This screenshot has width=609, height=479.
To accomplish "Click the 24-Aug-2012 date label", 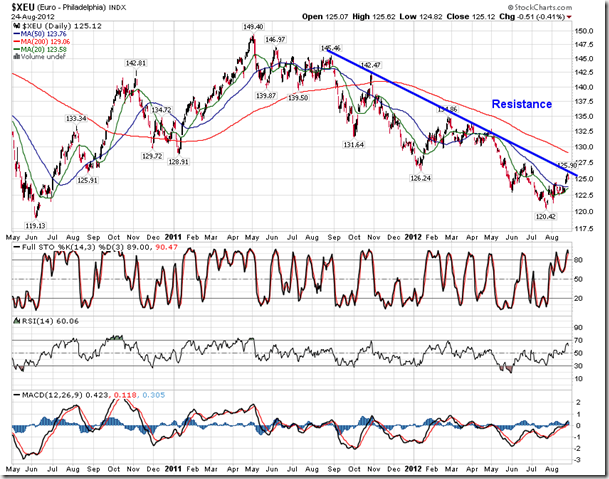I will [29, 17].
